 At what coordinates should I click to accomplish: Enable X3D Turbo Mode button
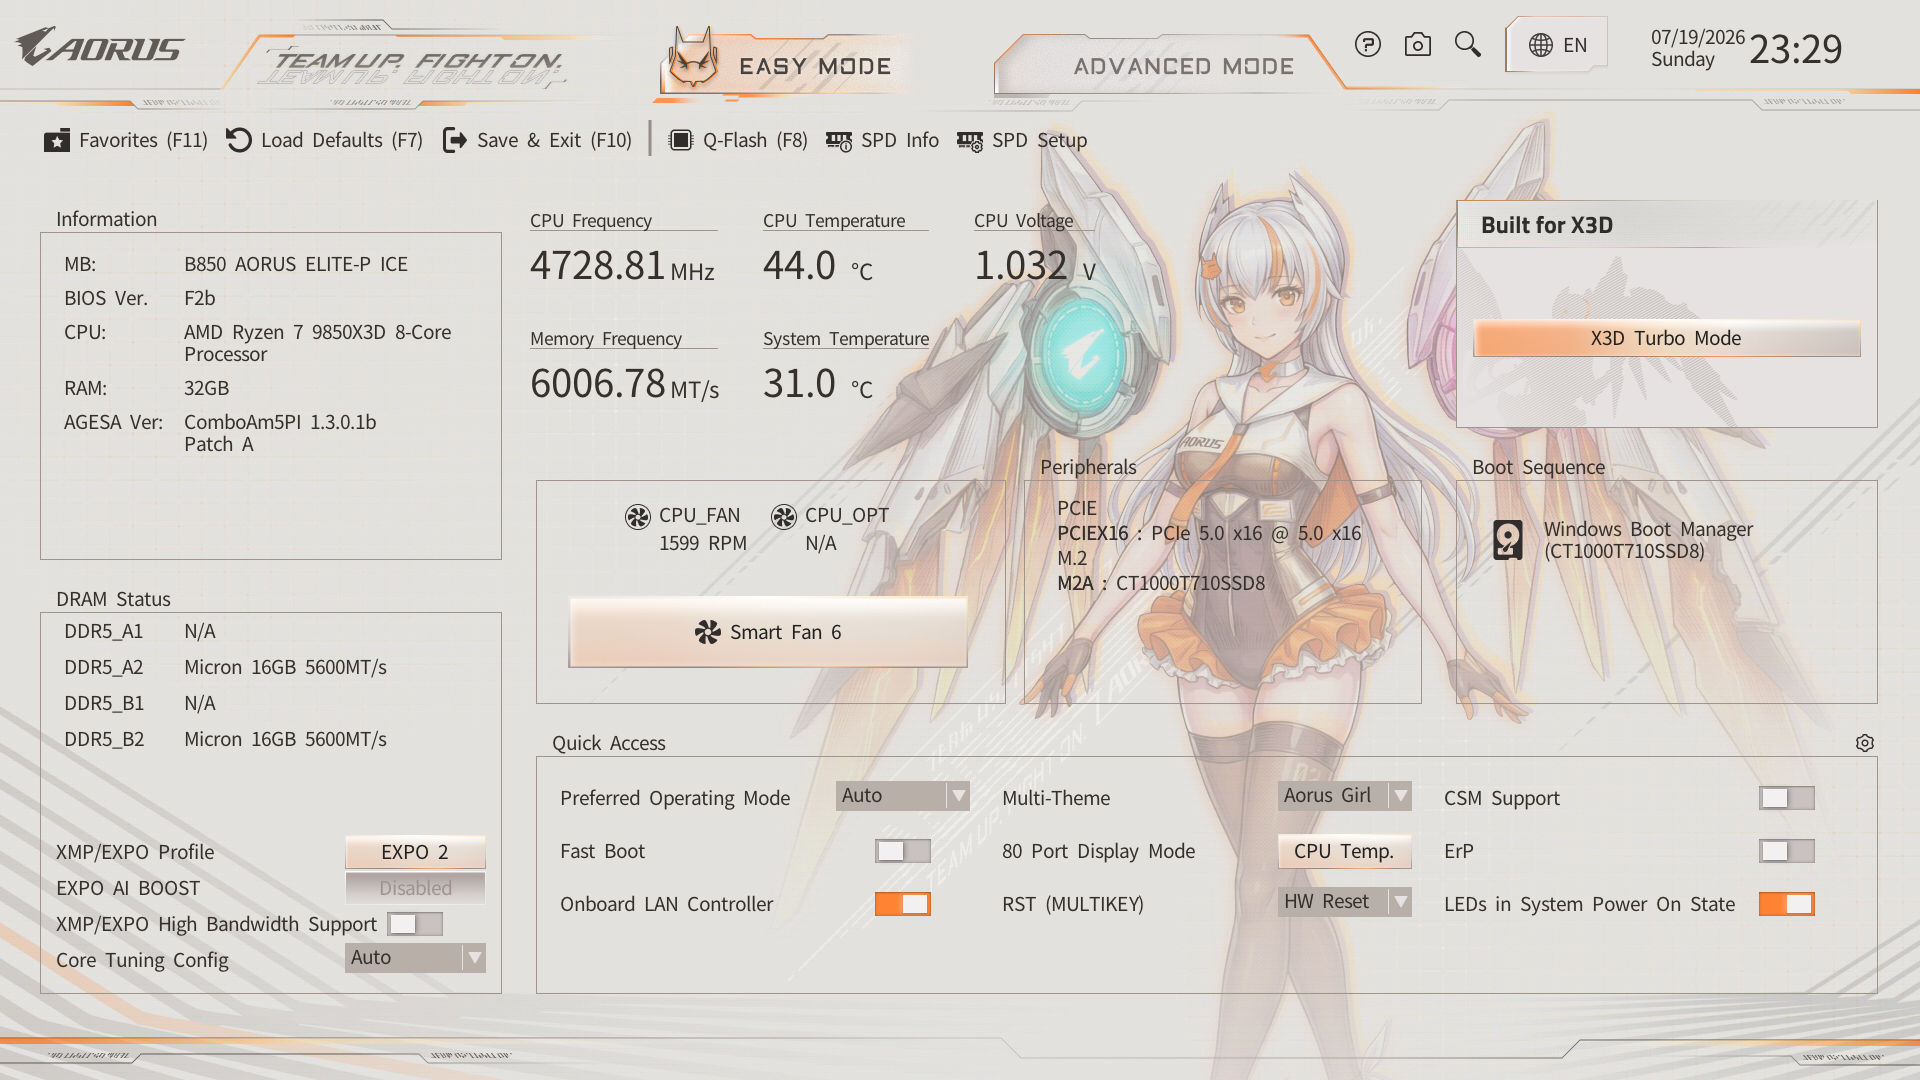(x=1666, y=339)
